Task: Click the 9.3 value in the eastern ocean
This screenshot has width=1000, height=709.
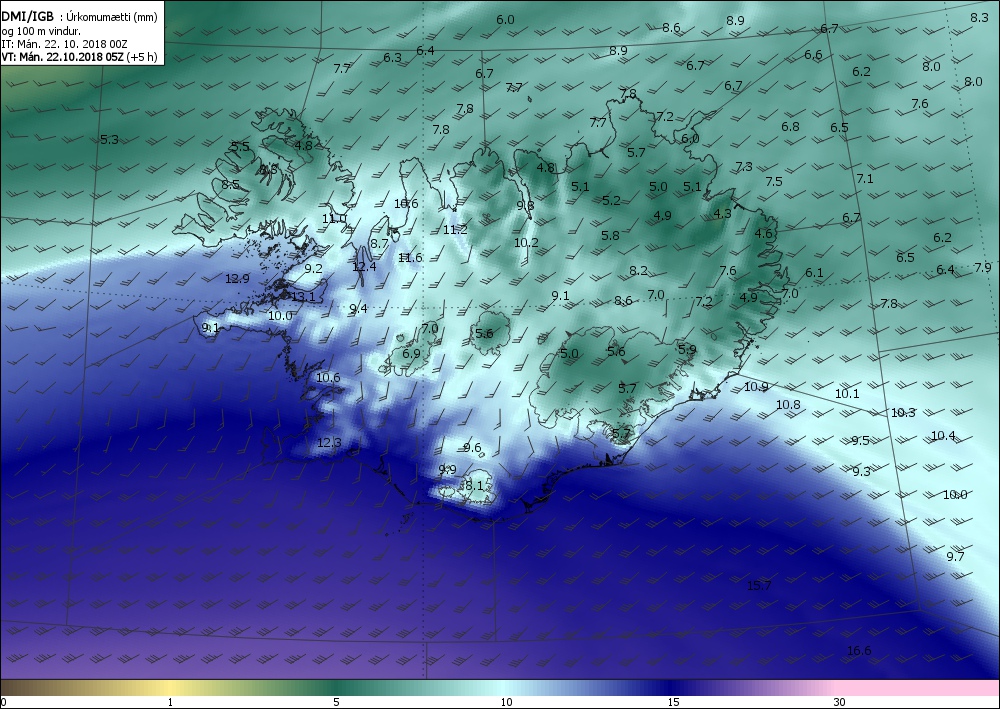Action: click(x=862, y=471)
